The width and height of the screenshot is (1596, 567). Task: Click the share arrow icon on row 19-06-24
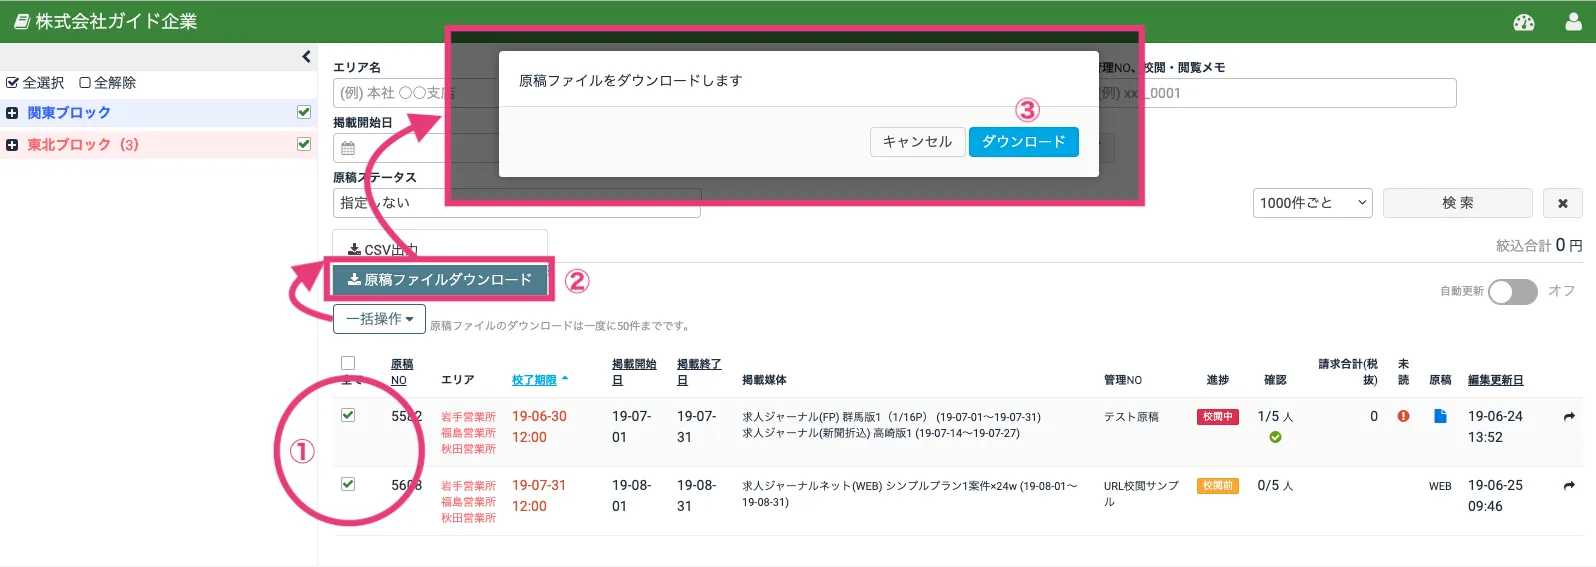click(x=1569, y=417)
